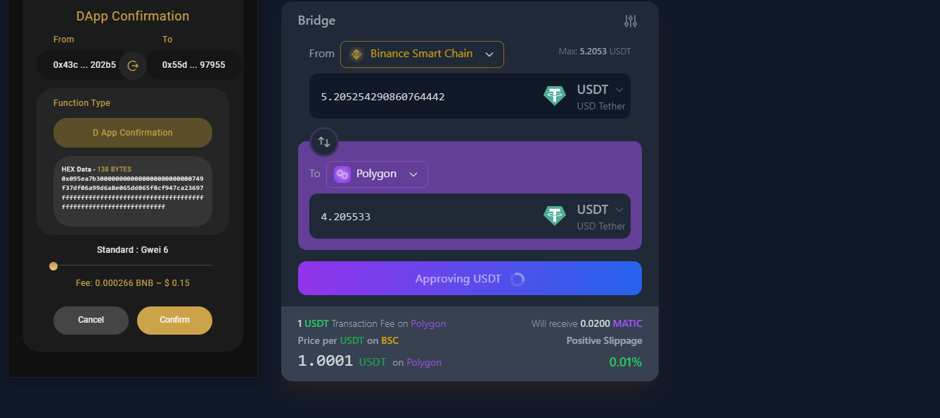Click the HEX Data text box
Viewport: 940px width, 418px height.
[x=133, y=190]
